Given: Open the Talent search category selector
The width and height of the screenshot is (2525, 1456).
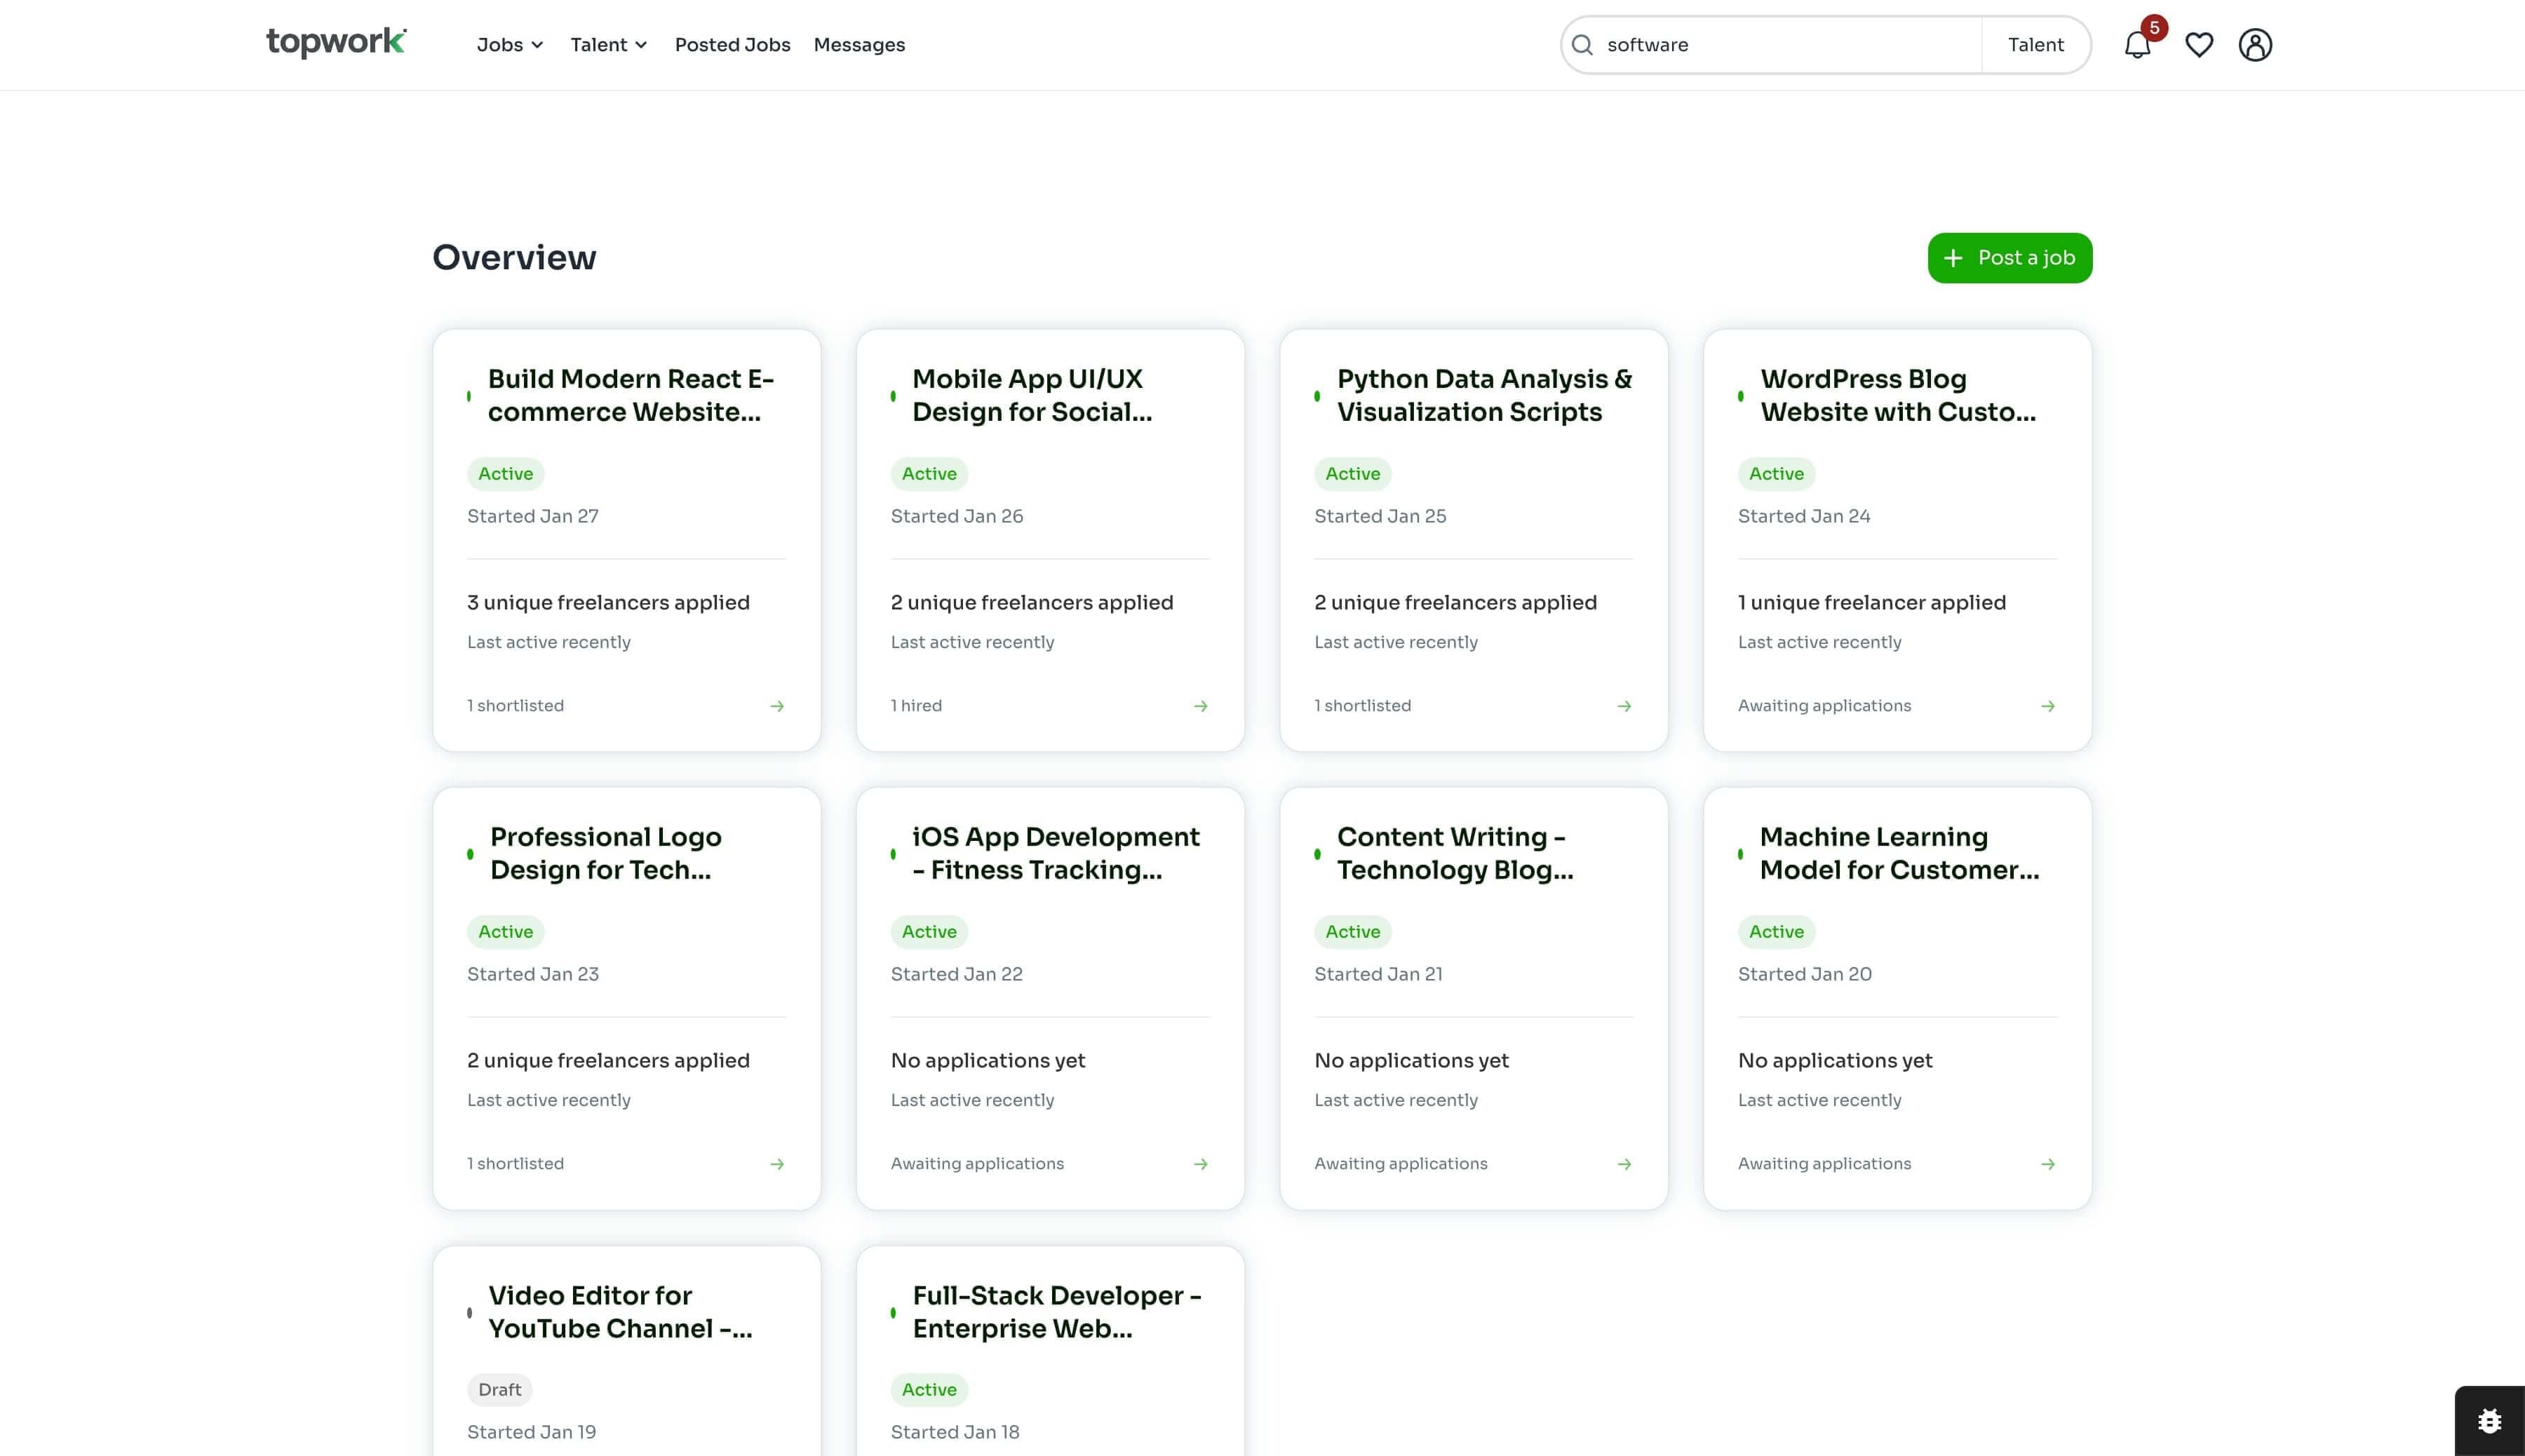Looking at the screenshot, I should click(x=2035, y=45).
